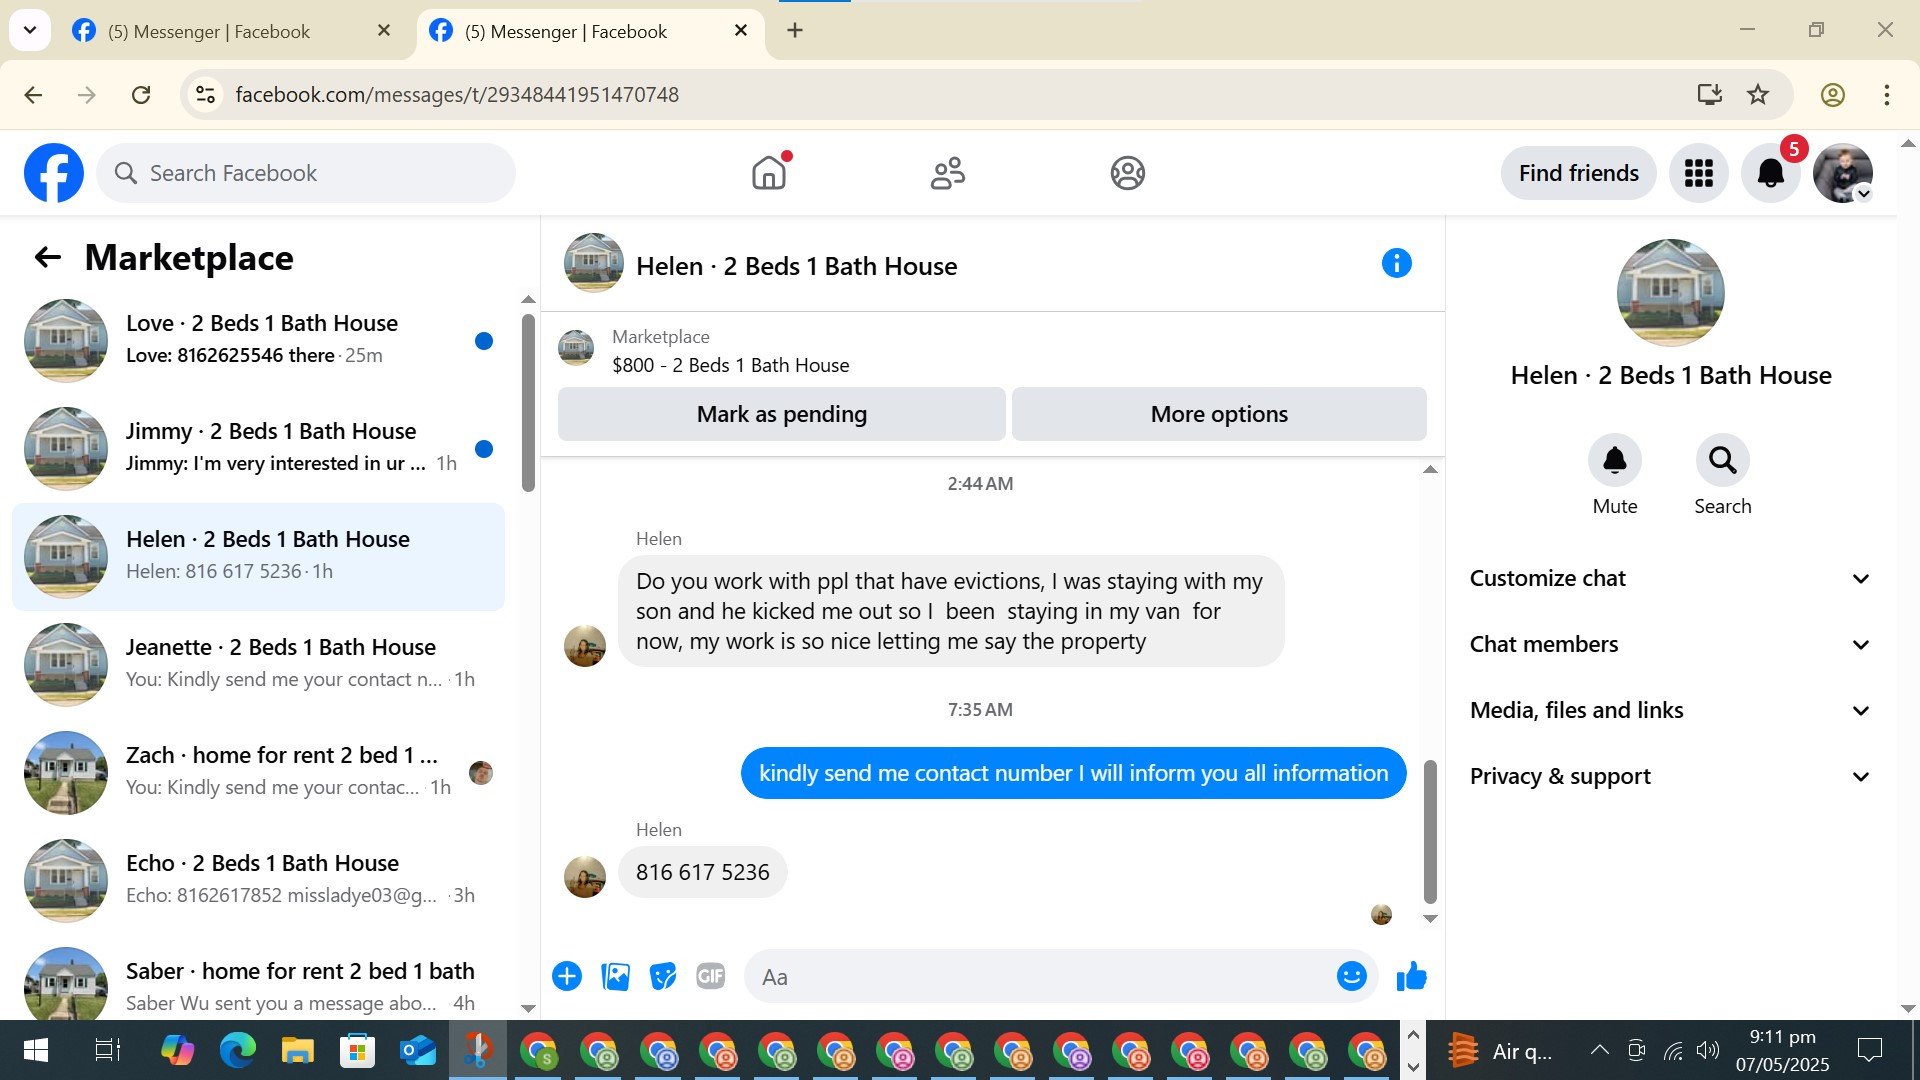The width and height of the screenshot is (1920, 1080).
Task: Click the thumbs-up like send icon
Action: (1411, 976)
